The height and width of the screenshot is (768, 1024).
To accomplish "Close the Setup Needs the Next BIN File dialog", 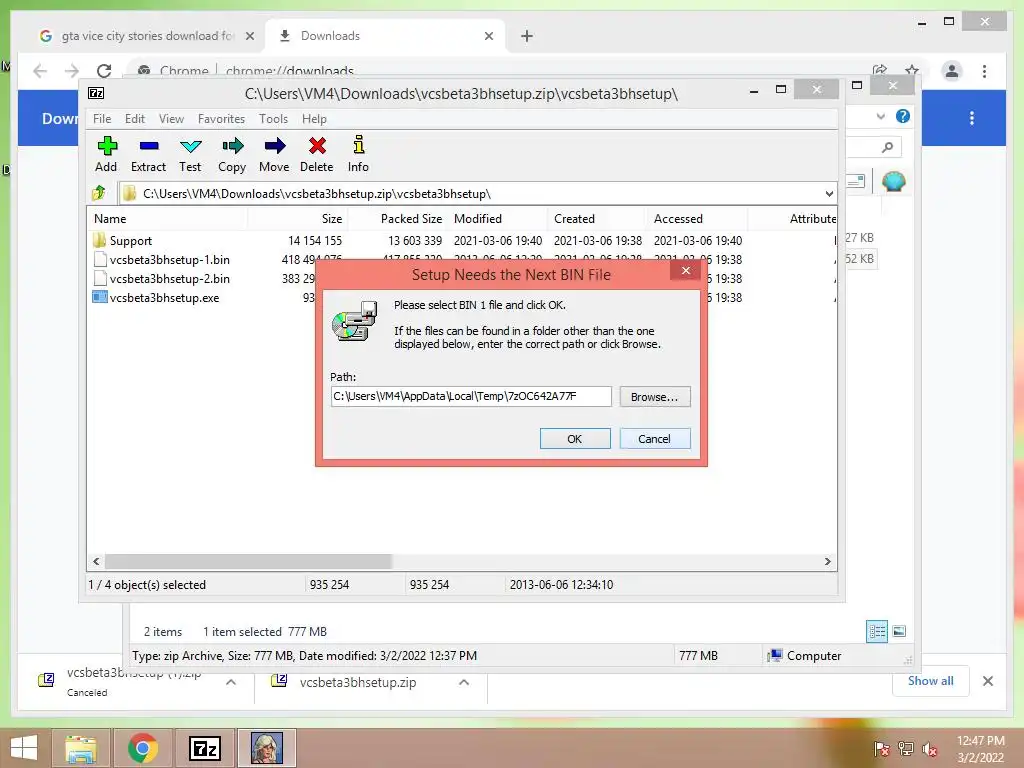I will point(686,270).
